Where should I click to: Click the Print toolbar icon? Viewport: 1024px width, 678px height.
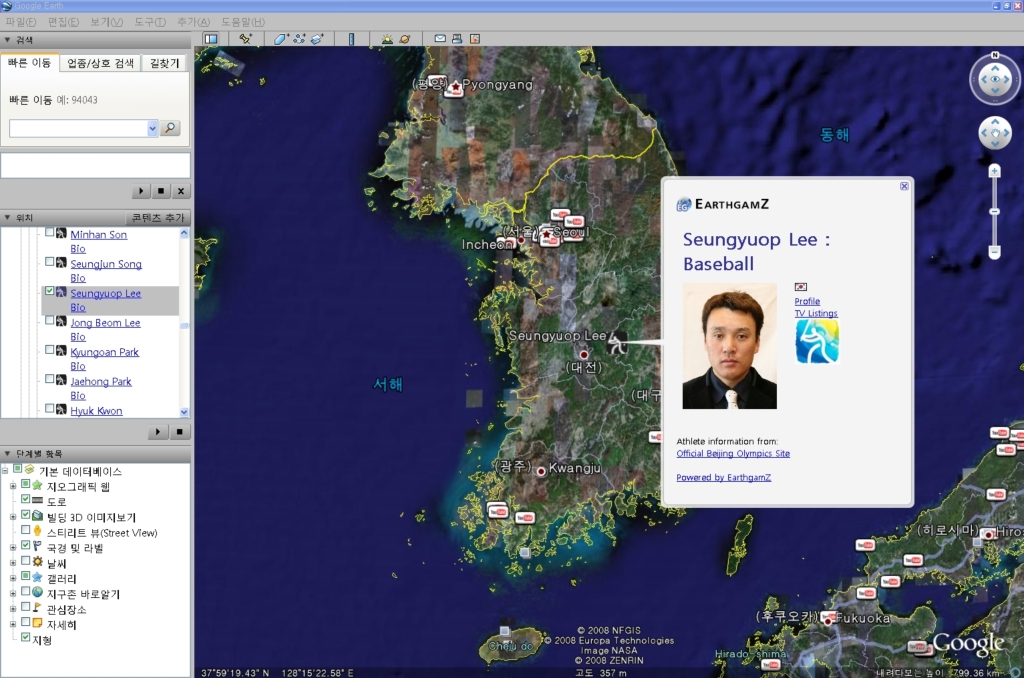457,39
